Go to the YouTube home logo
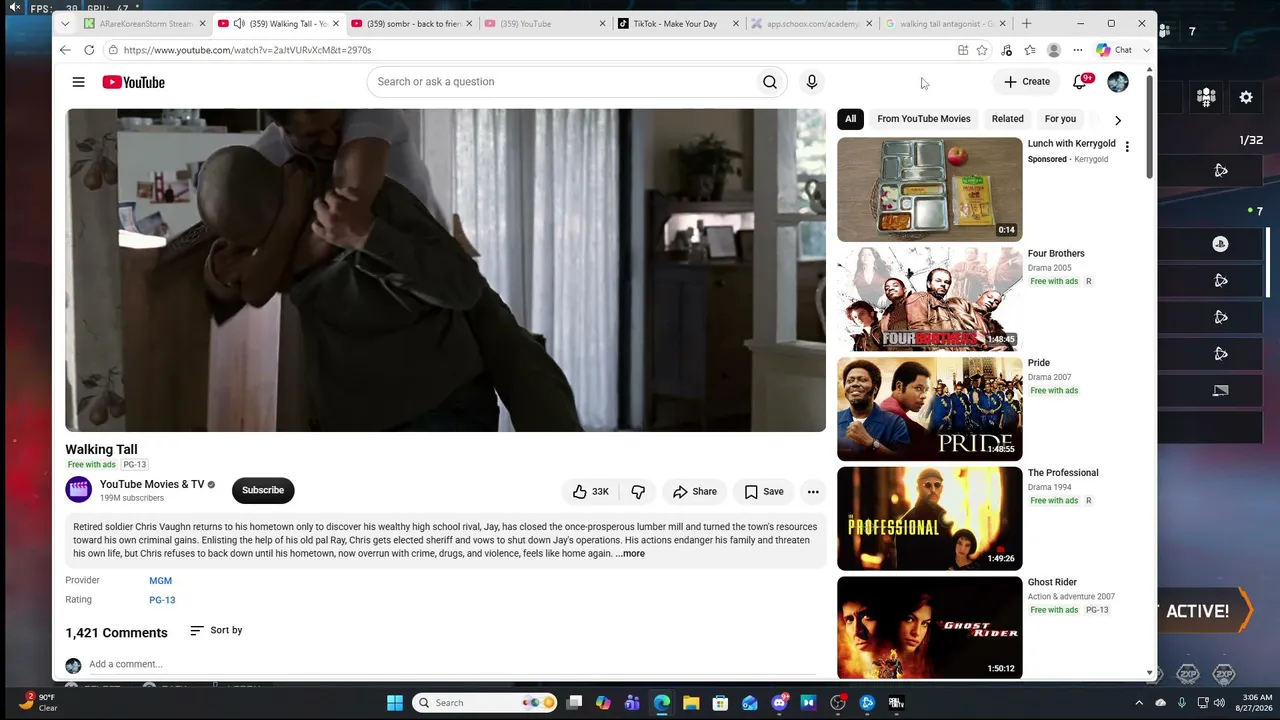 [133, 82]
